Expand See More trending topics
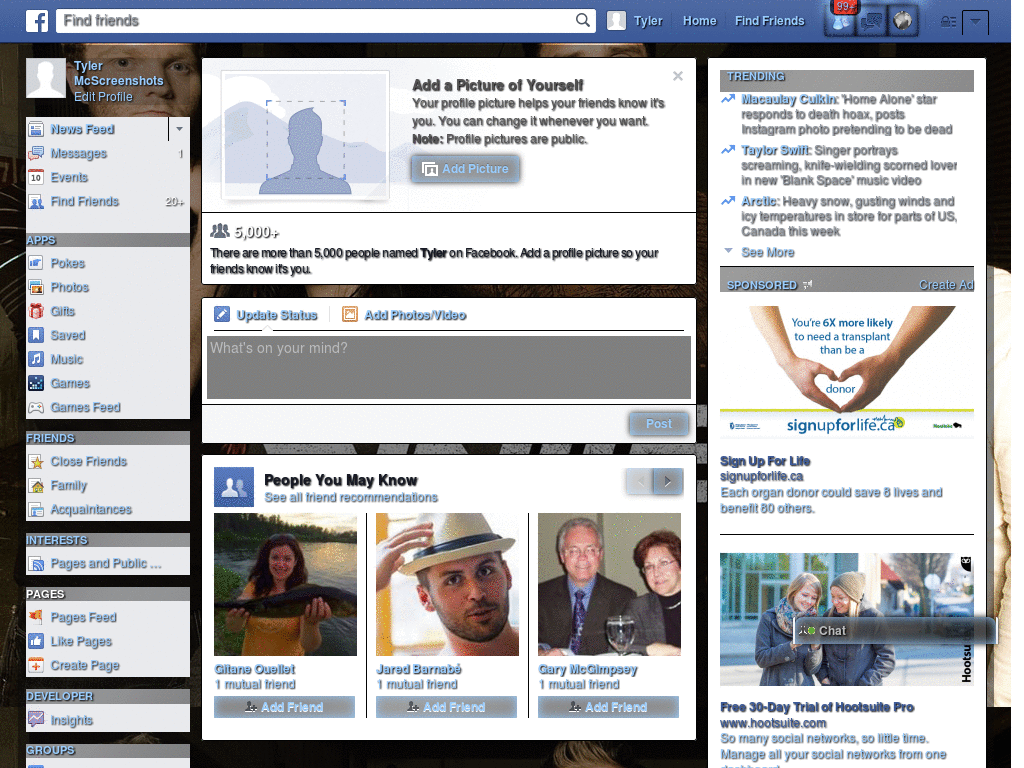 767,253
